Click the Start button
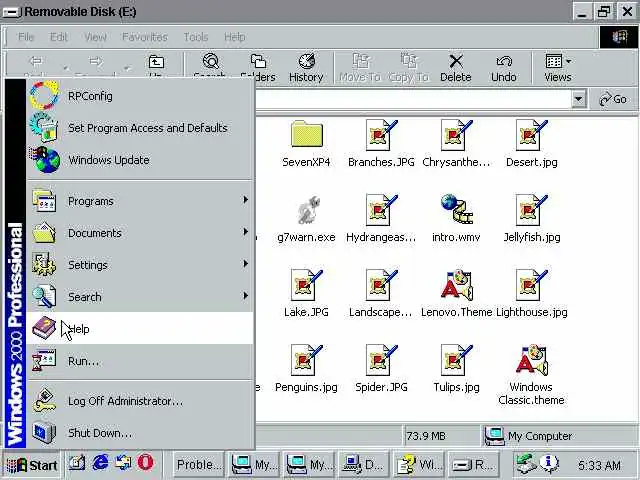This screenshot has height=480, width=640. pos(31,465)
